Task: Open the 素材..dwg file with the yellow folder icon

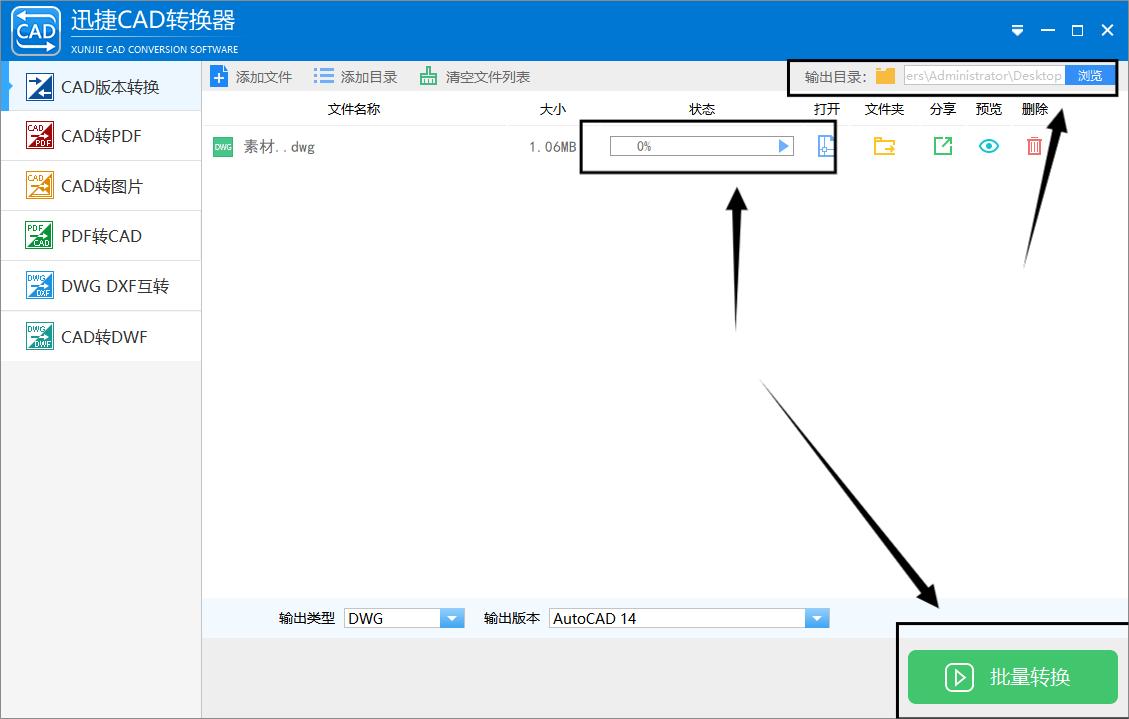Action: tap(883, 146)
